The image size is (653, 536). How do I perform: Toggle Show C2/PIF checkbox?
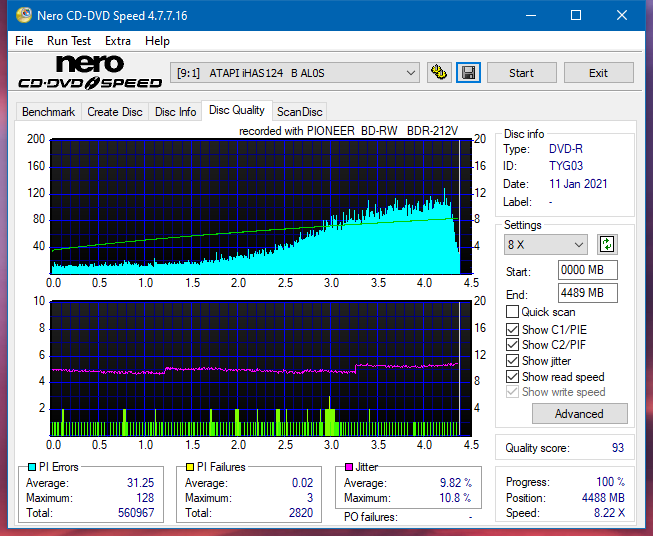tap(512, 345)
